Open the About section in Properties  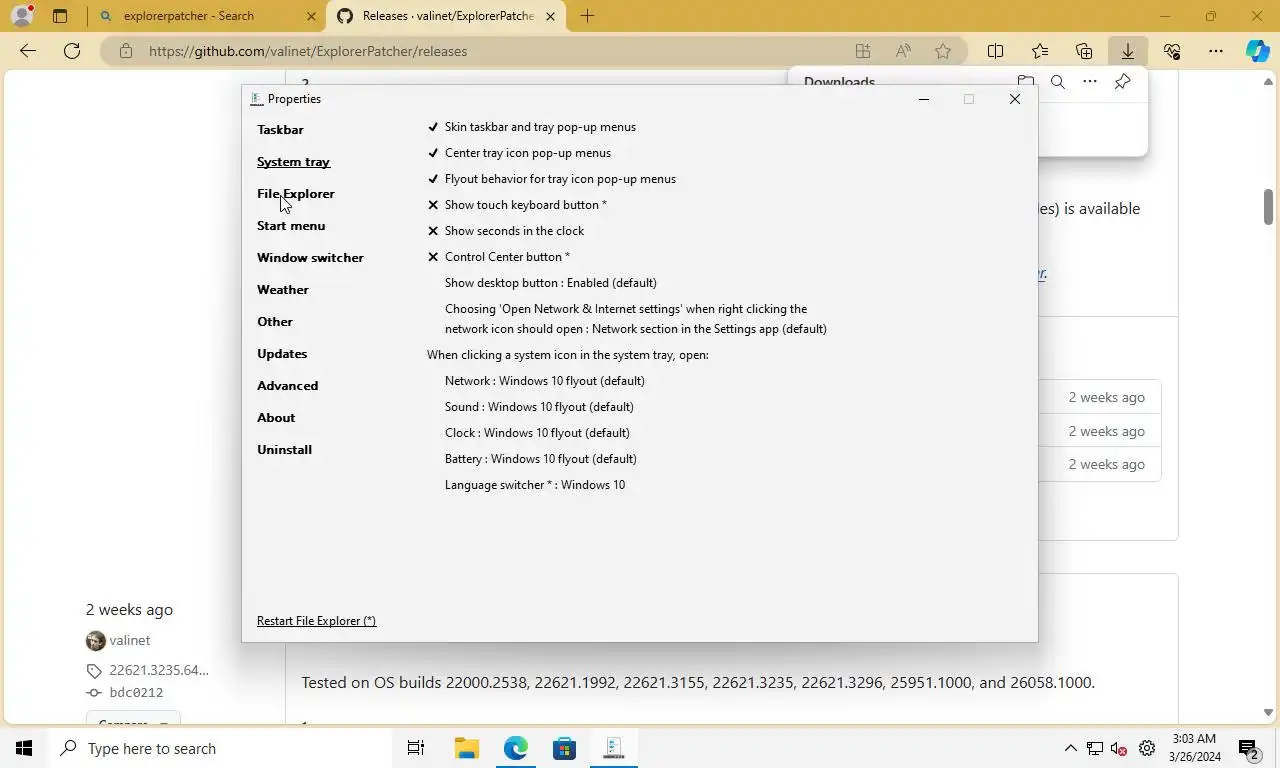point(276,418)
